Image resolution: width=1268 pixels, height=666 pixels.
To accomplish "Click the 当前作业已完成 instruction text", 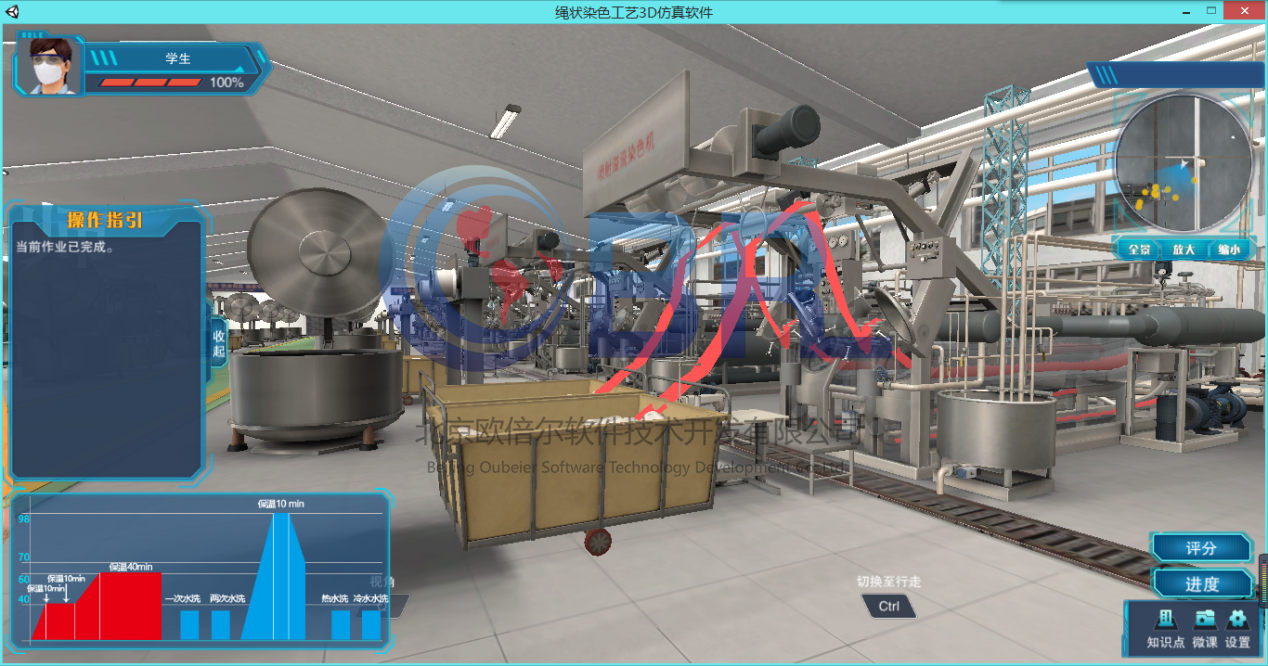I will click(66, 246).
